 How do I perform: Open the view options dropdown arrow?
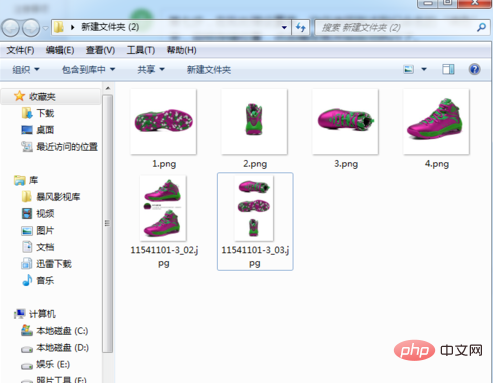424,69
